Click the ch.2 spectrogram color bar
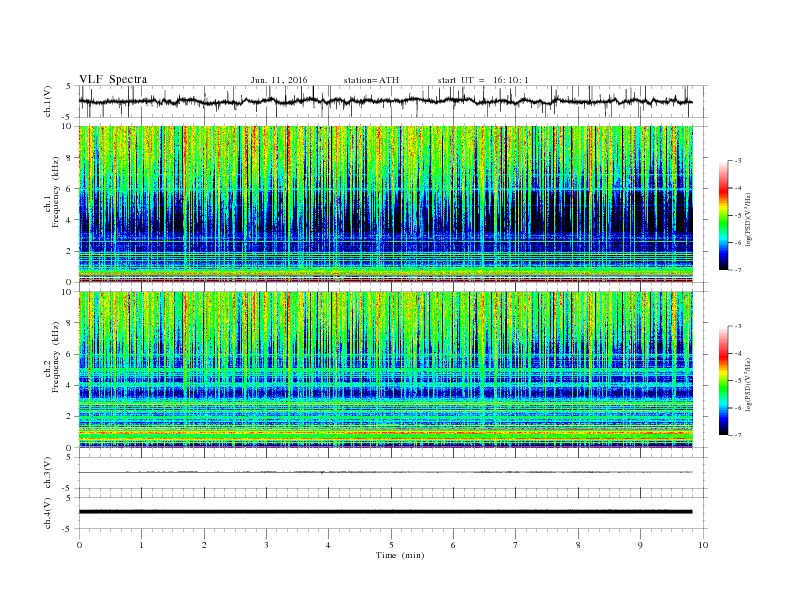The width and height of the screenshot is (792, 612). [723, 380]
